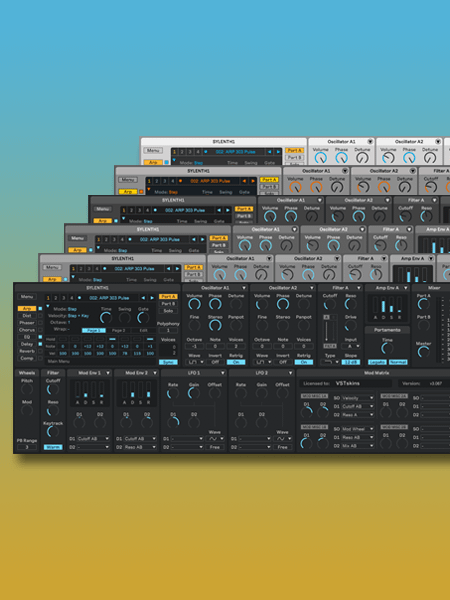The image size is (450, 600).
Task: Select the Phaser effect tab in front window
Action: 27,323
